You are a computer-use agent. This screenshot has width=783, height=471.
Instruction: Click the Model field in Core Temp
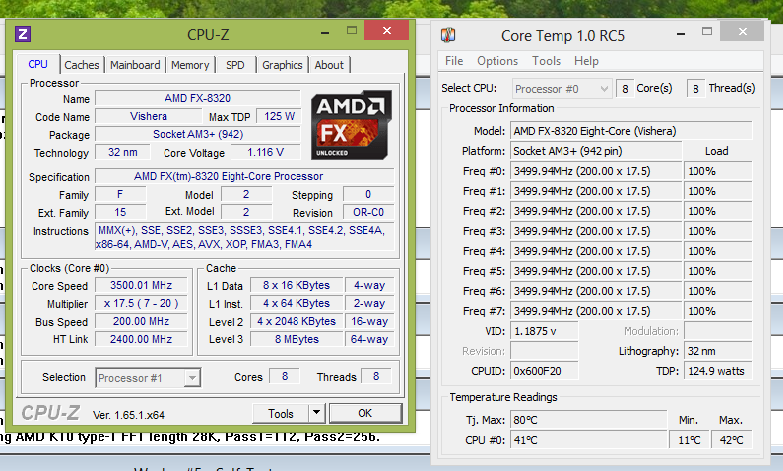pos(631,131)
